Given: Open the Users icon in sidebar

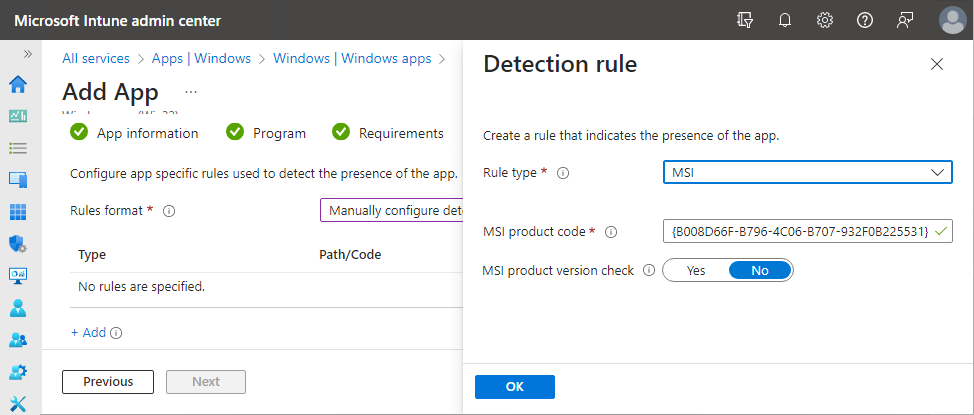Looking at the screenshot, I should coord(18,308).
